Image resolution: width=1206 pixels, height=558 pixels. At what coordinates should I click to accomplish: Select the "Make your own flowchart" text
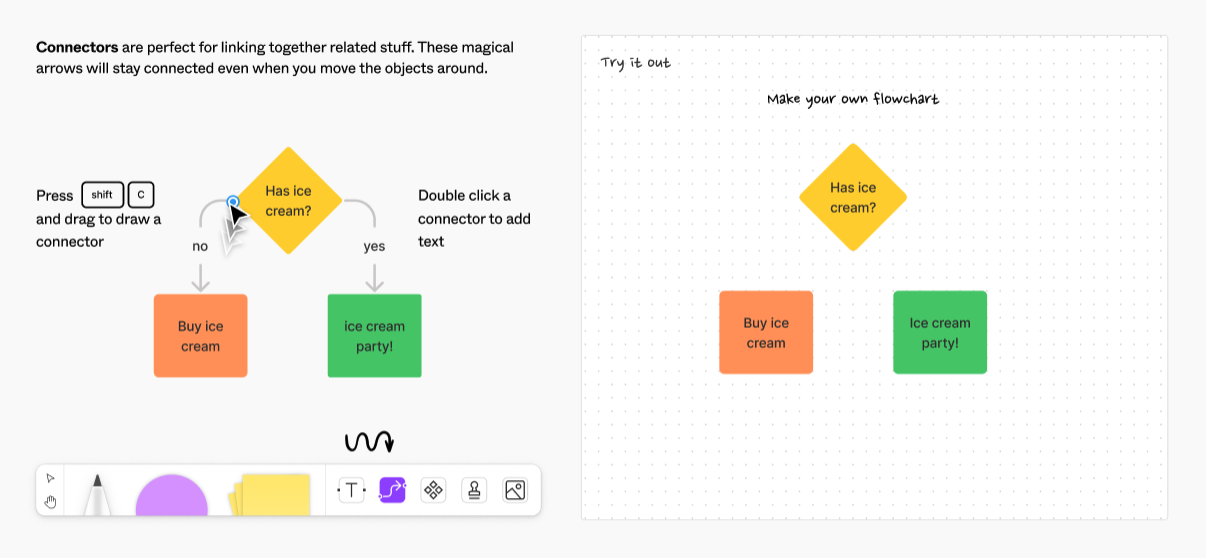853,99
